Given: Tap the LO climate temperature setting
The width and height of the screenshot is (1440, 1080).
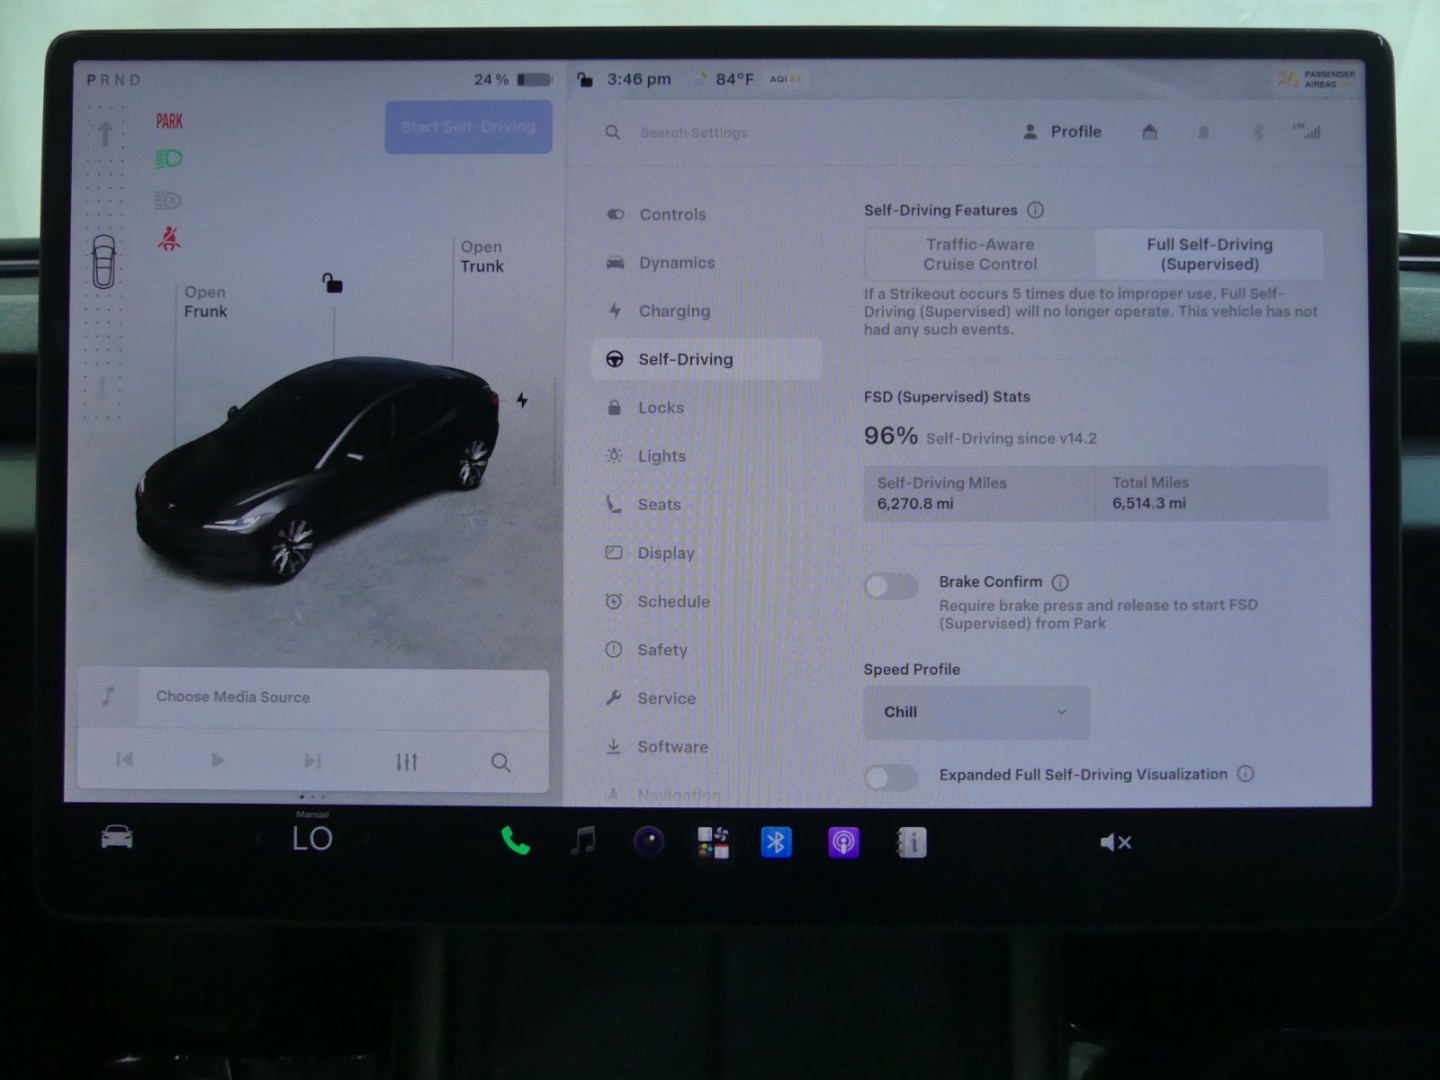Looking at the screenshot, I should pos(312,839).
